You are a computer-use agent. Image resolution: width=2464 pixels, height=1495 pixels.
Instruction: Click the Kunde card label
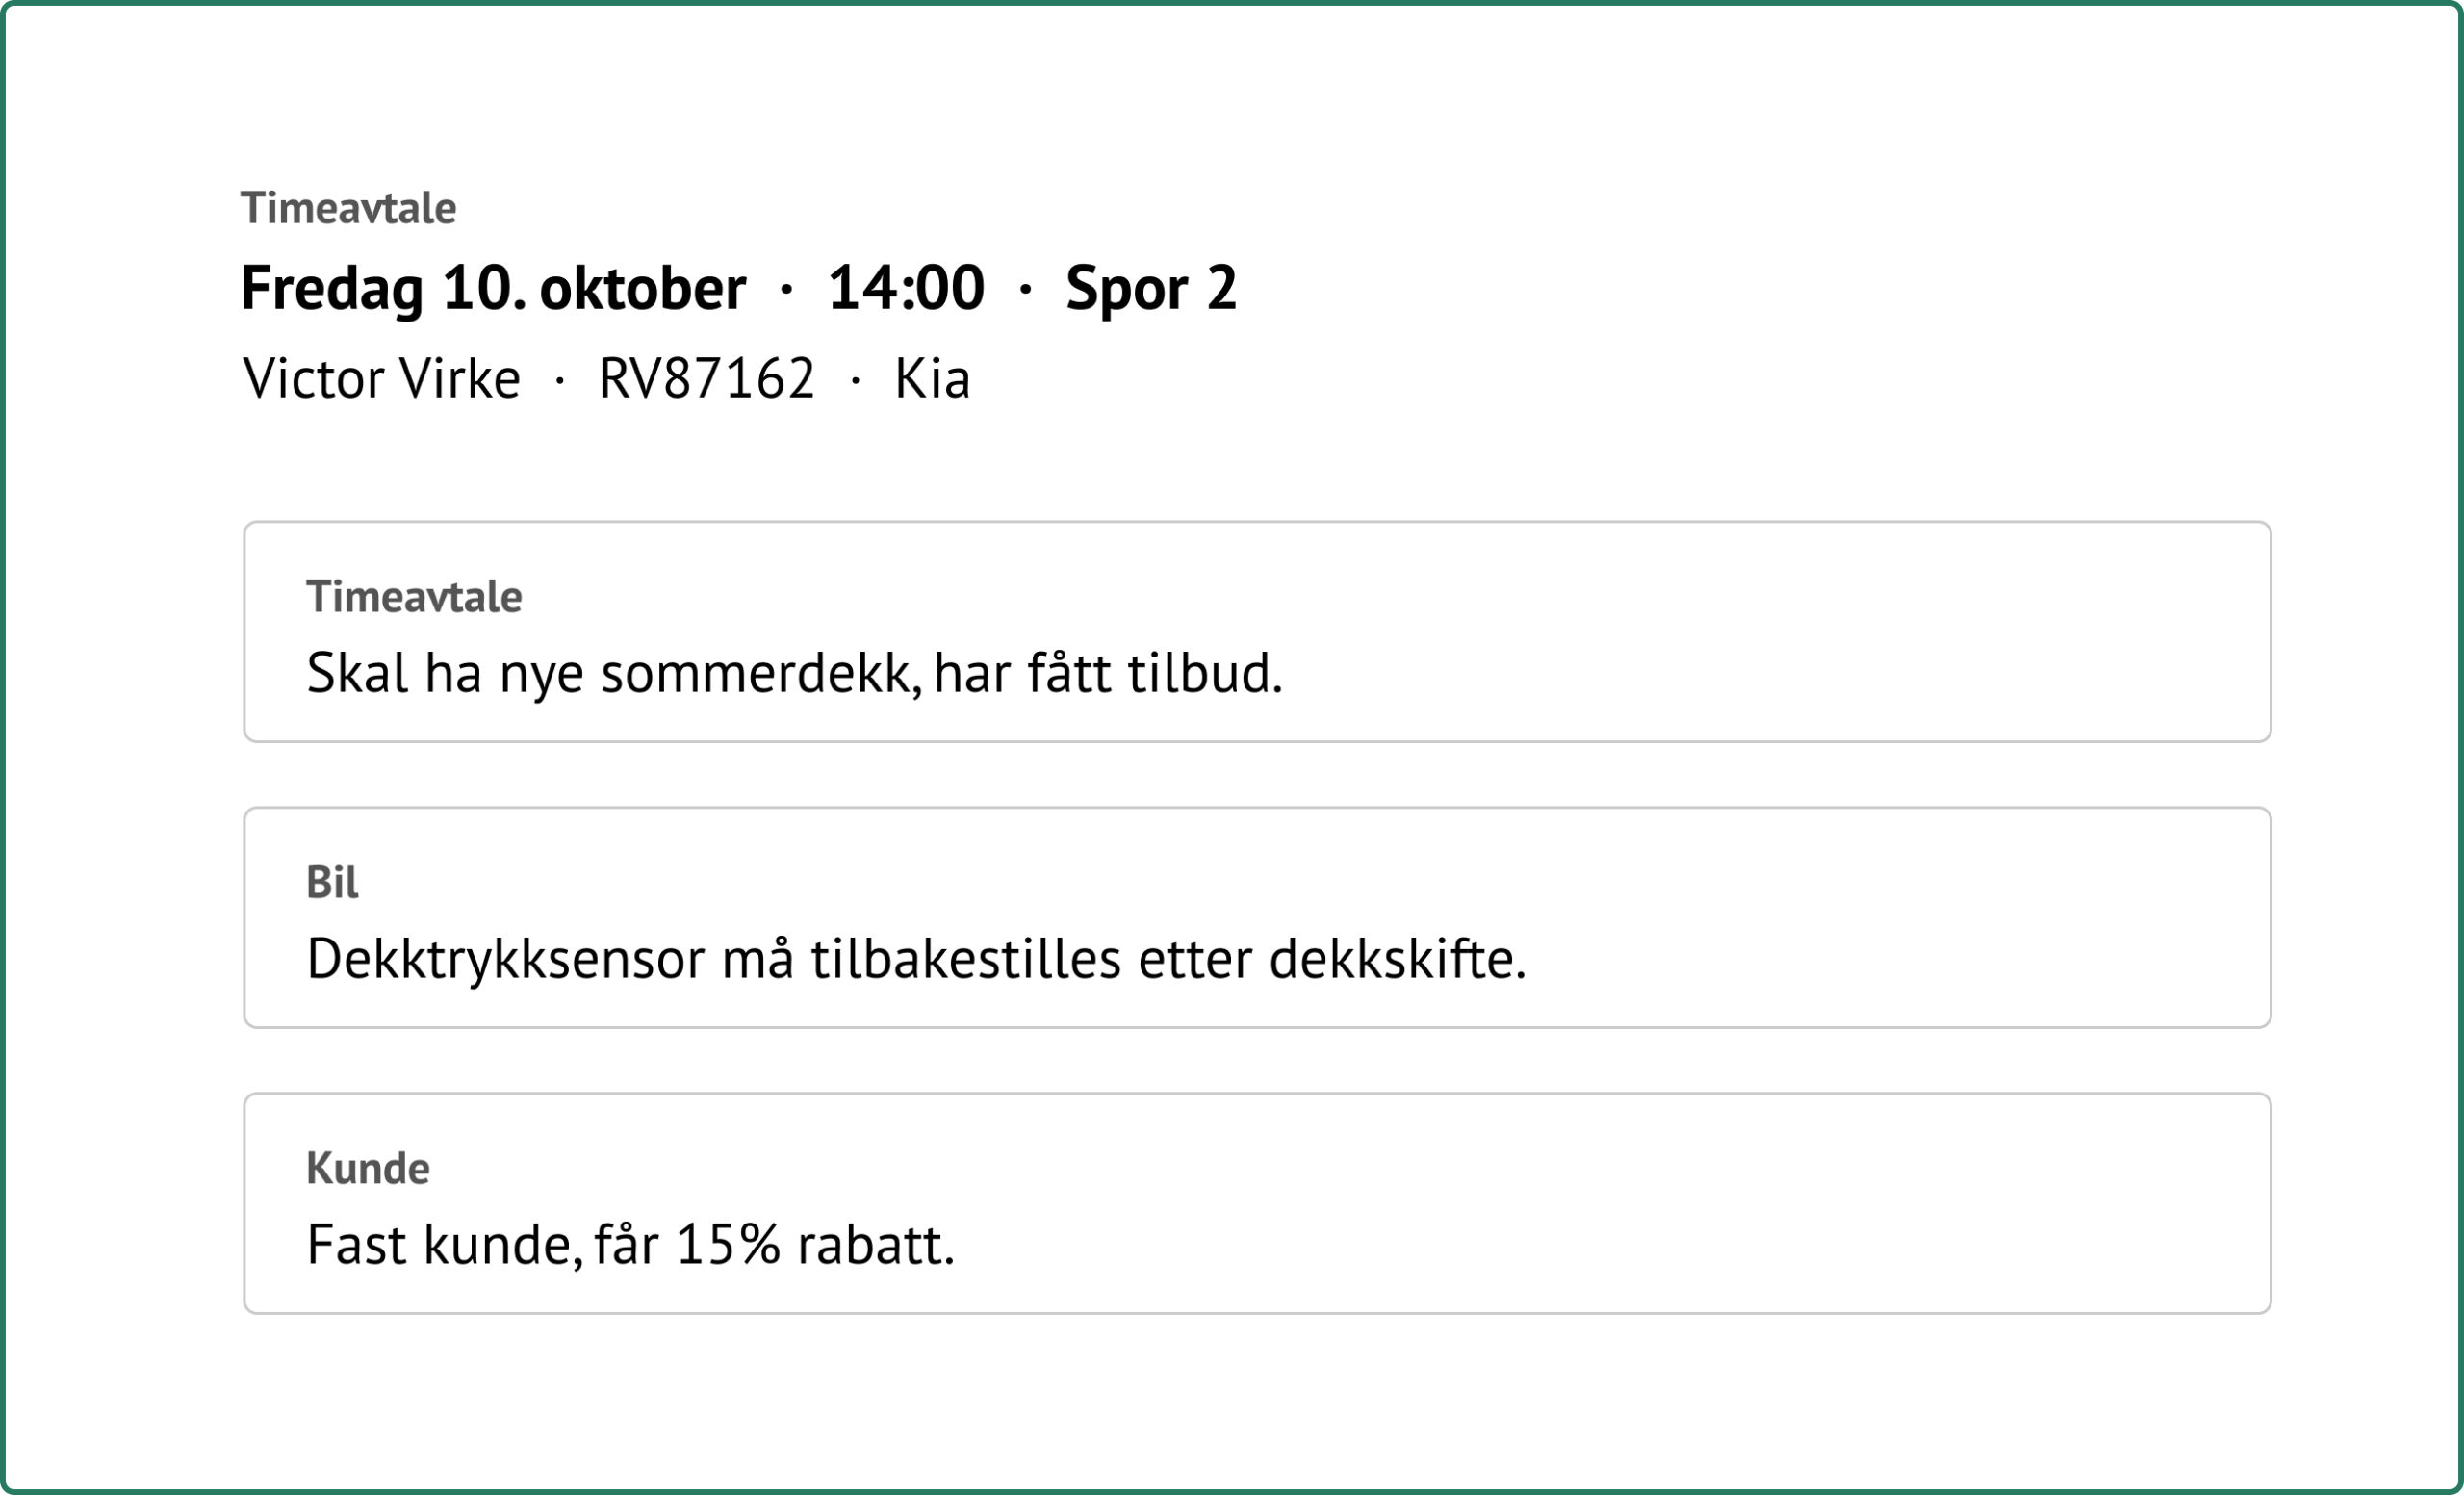coord(367,1168)
